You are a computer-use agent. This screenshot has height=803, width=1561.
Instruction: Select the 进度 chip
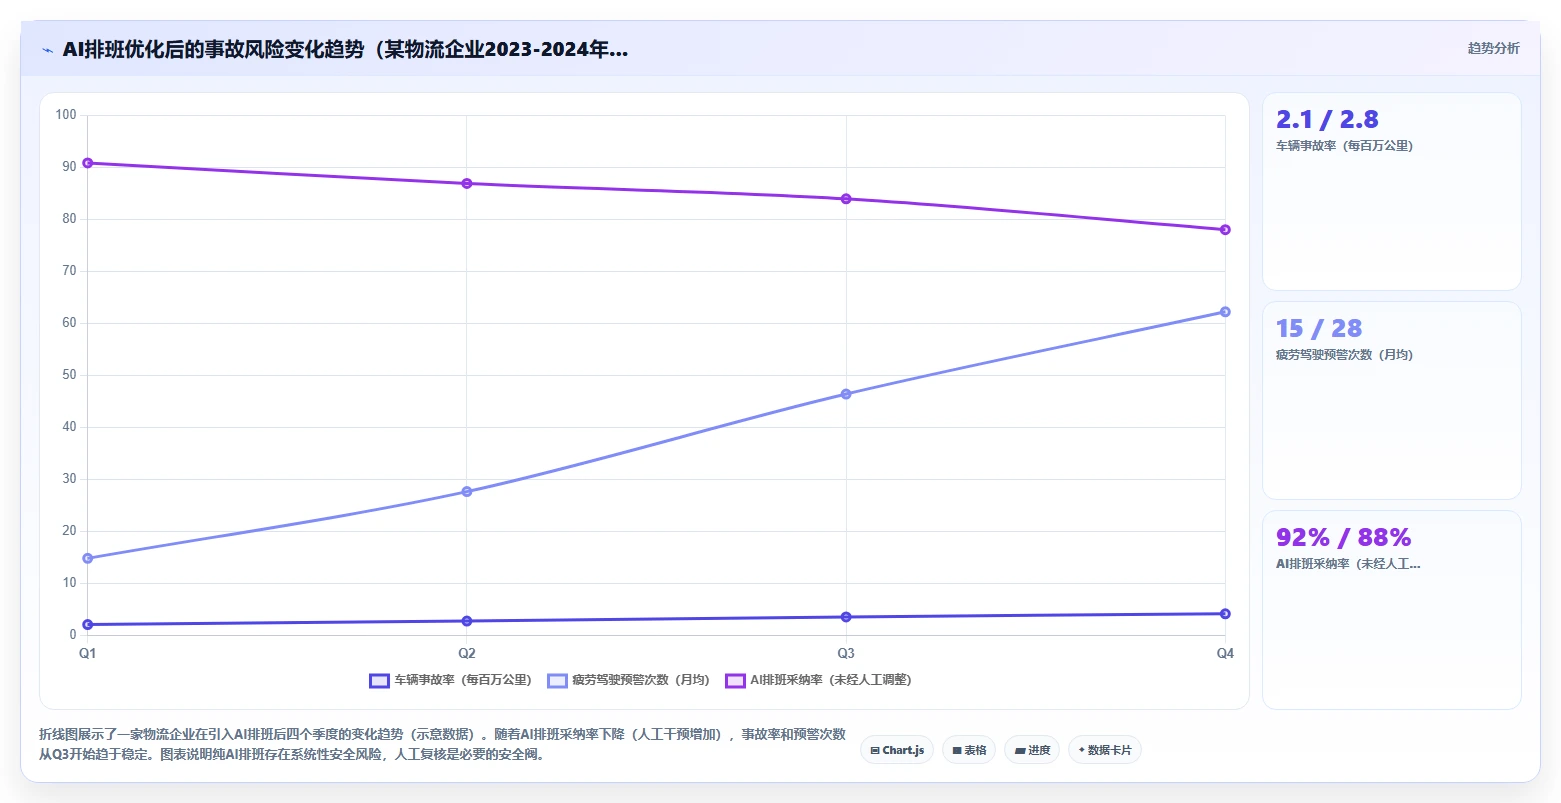tap(1032, 750)
